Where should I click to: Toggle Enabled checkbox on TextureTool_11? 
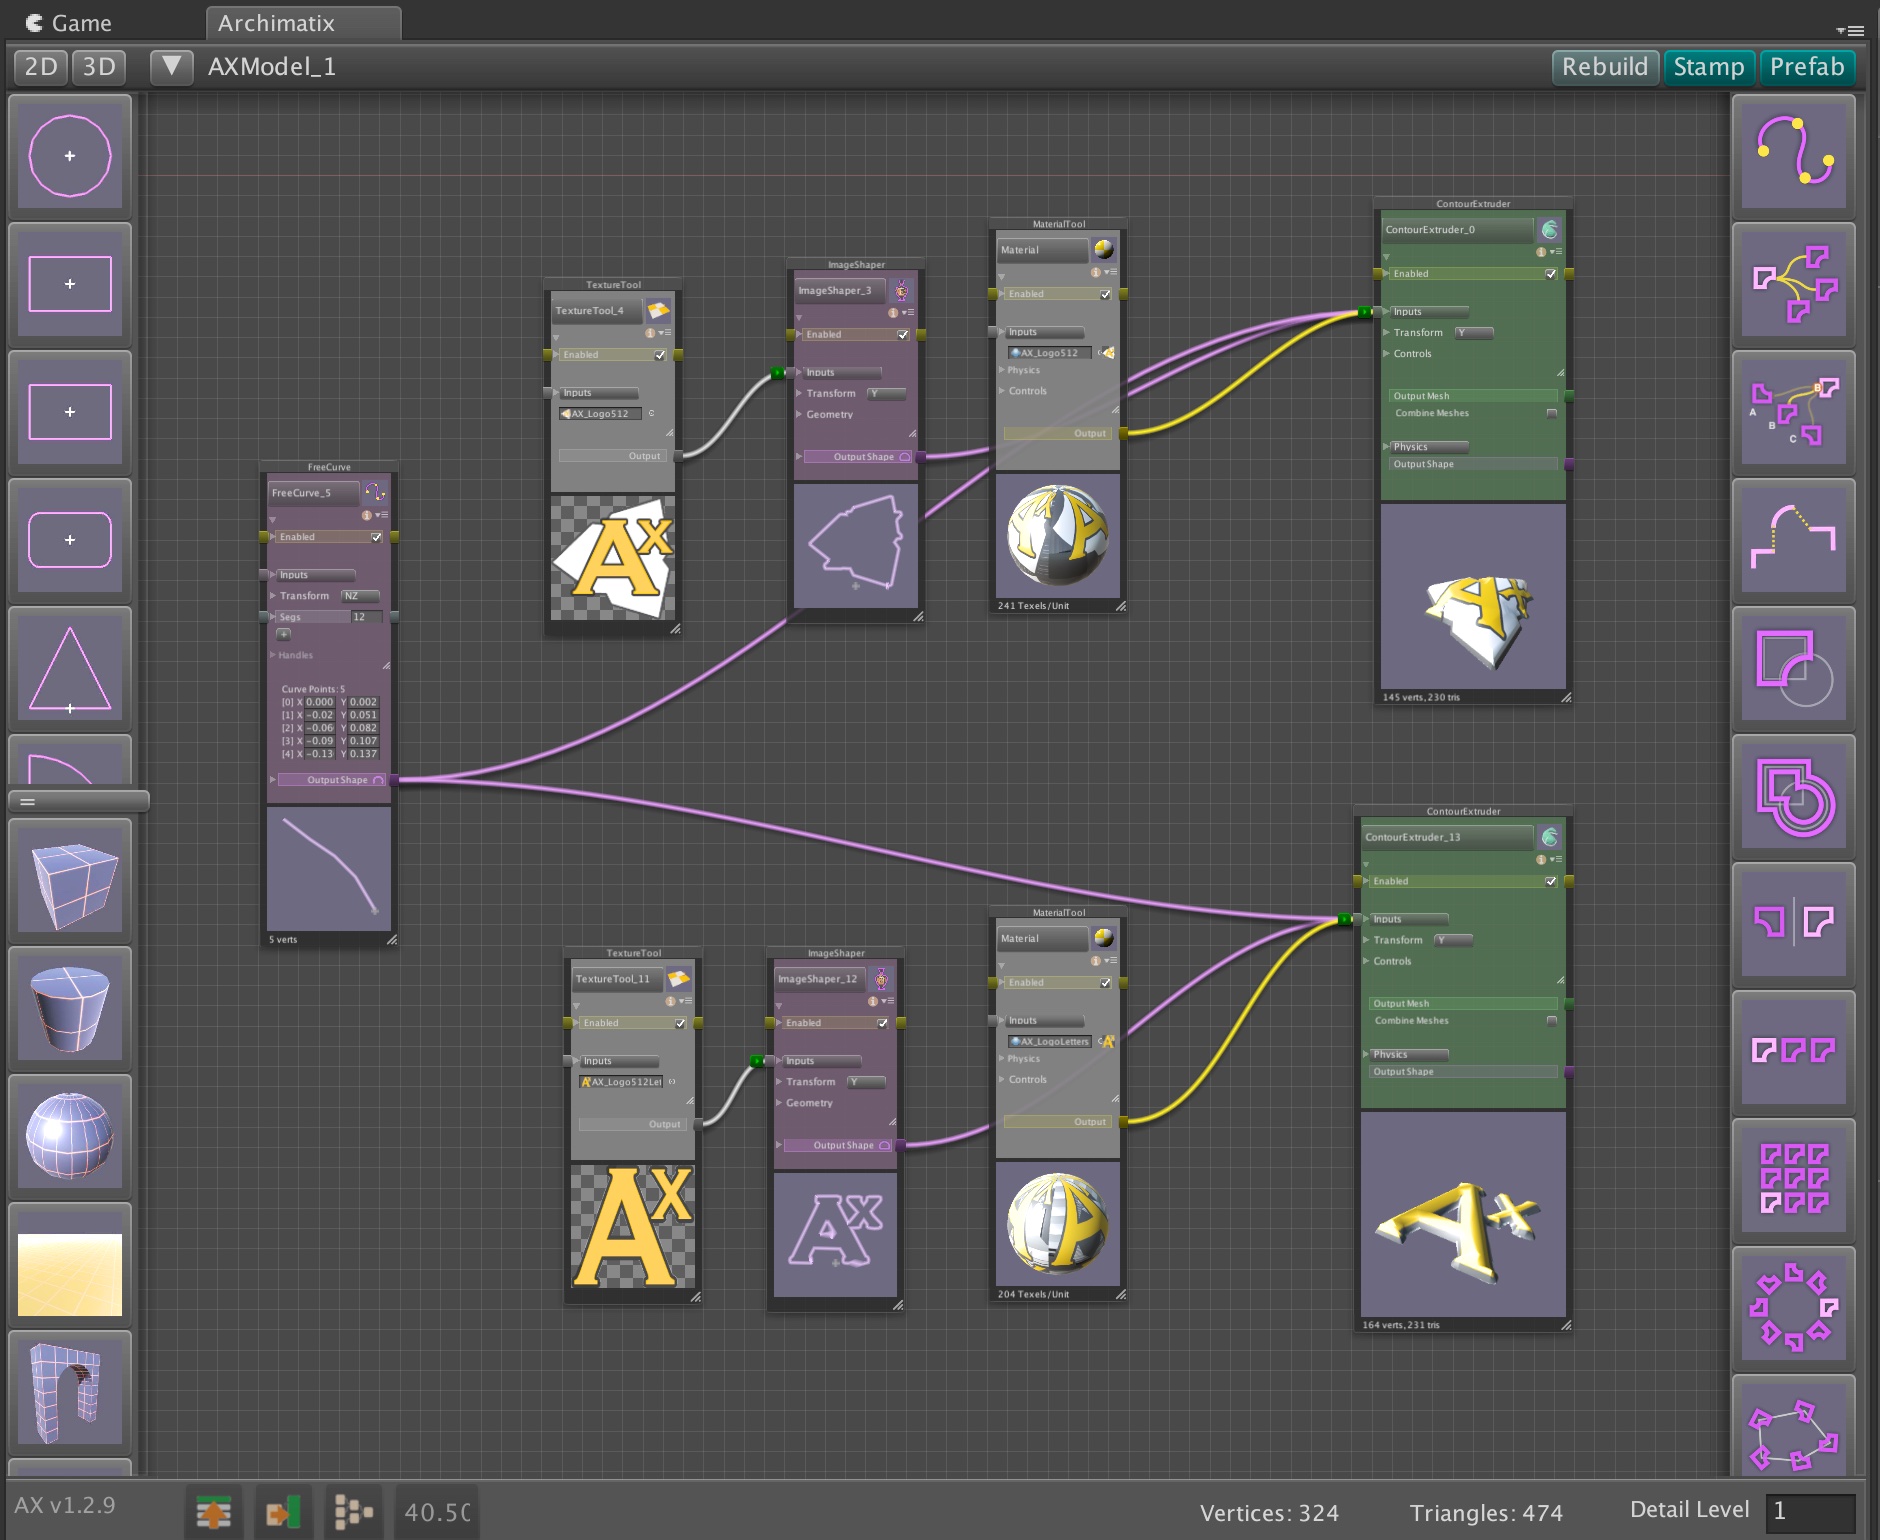pos(680,1023)
